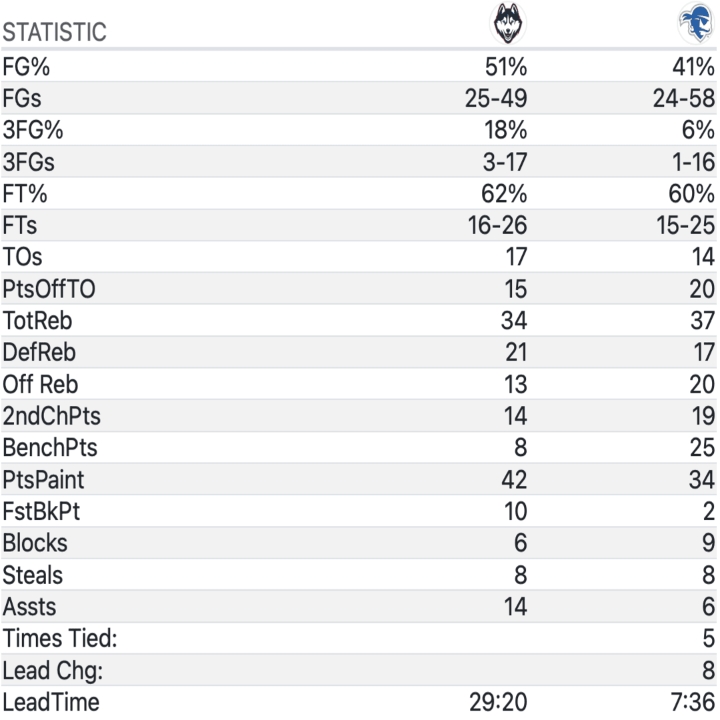This screenshot has width=720, height=720.
Task: Select the STATISTIC column header
Action: tap(54, 32)
